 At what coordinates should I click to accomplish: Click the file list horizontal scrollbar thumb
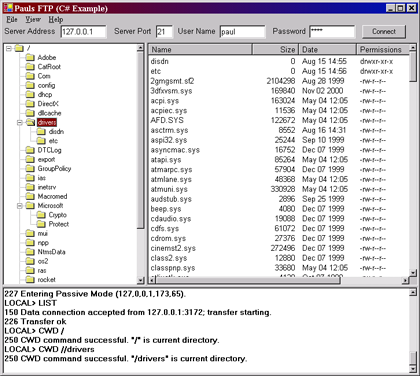(248, 280)
